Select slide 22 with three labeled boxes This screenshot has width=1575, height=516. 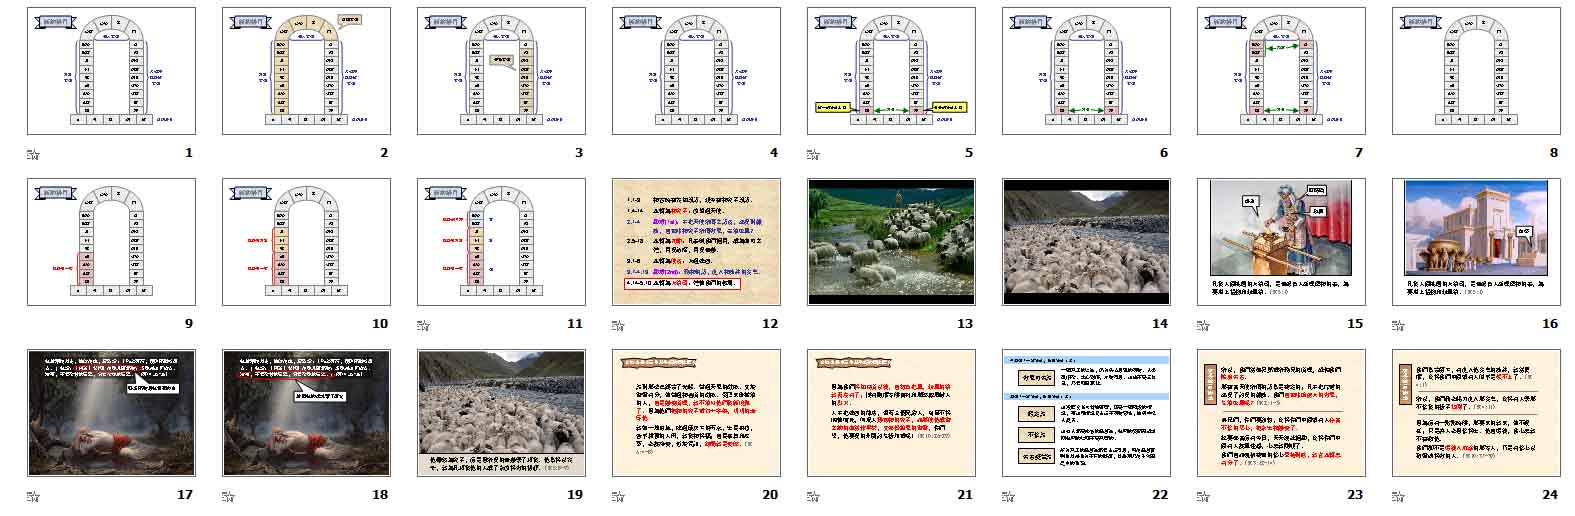pyautogui.click(x=1086, y=413)
